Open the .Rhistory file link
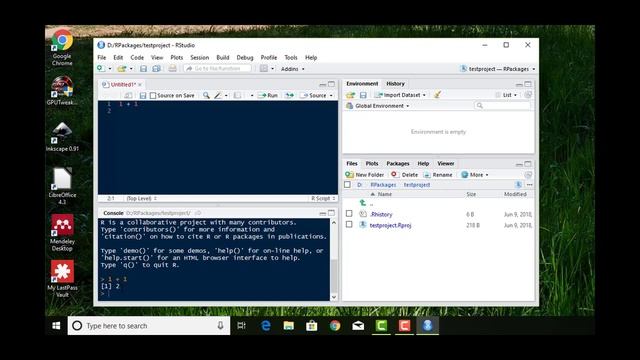 pyautogui.click(x=381, y=214)
